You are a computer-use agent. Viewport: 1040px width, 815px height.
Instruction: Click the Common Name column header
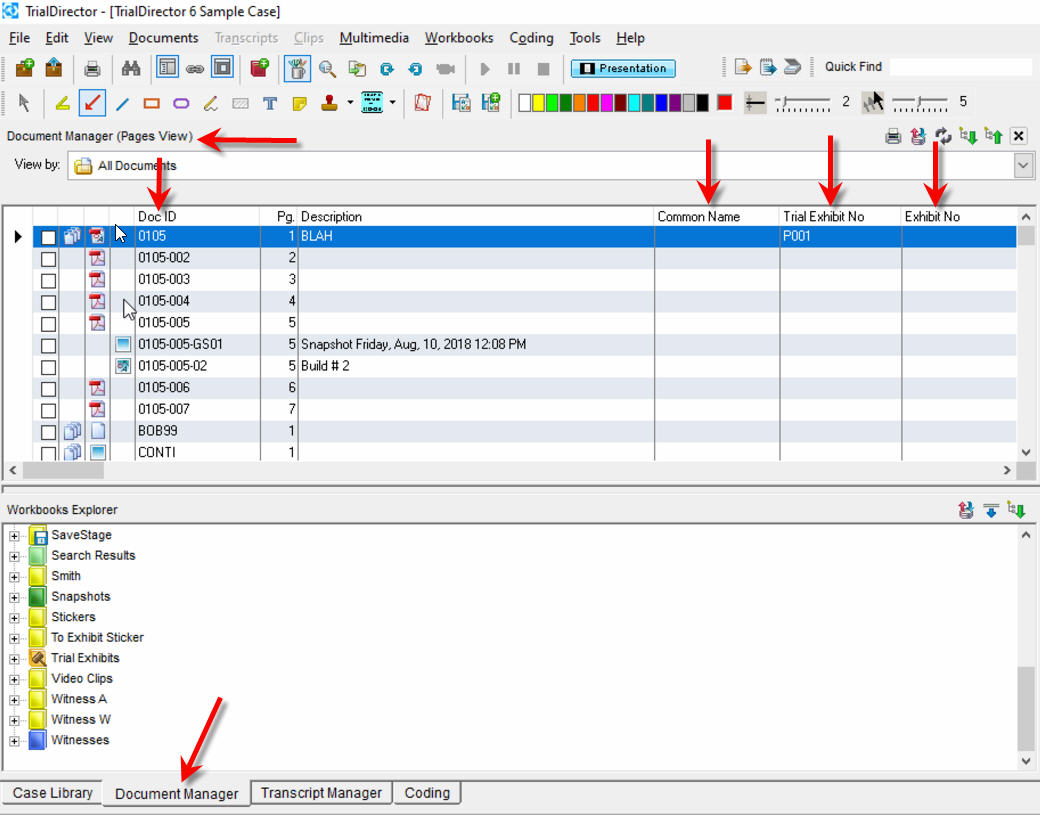(x=716, y=217)
